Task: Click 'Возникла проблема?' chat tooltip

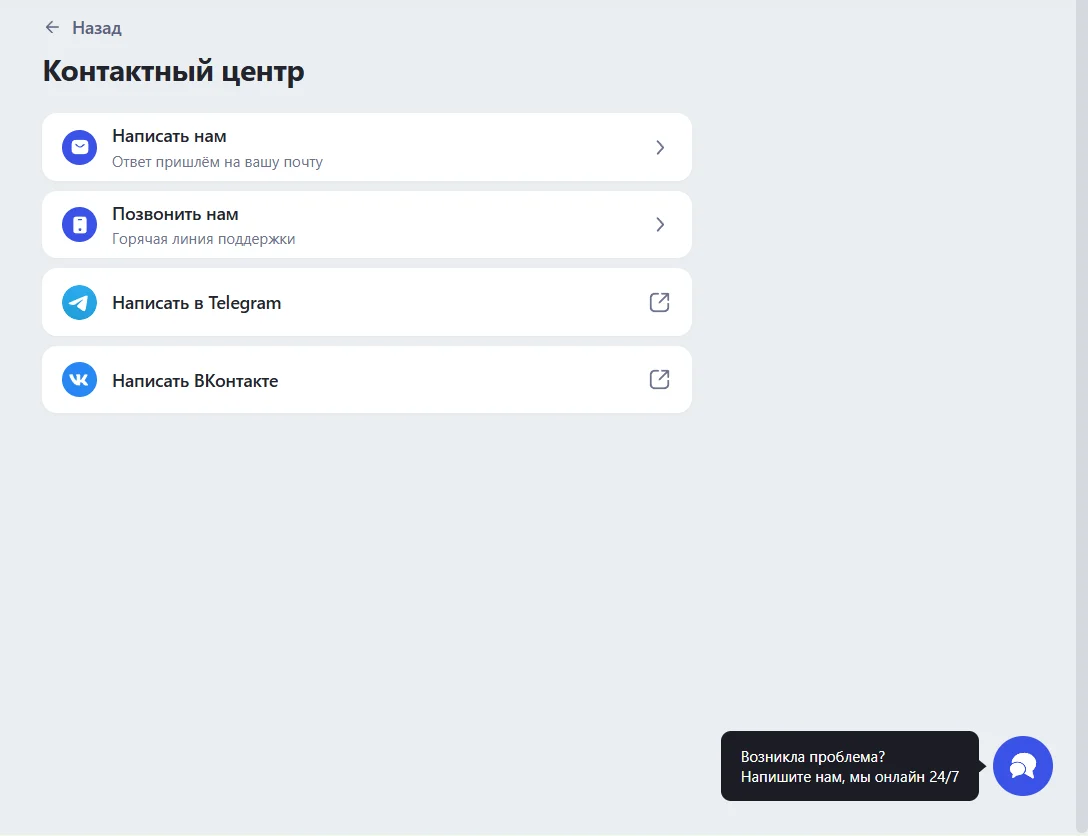Action: [850, 766]
